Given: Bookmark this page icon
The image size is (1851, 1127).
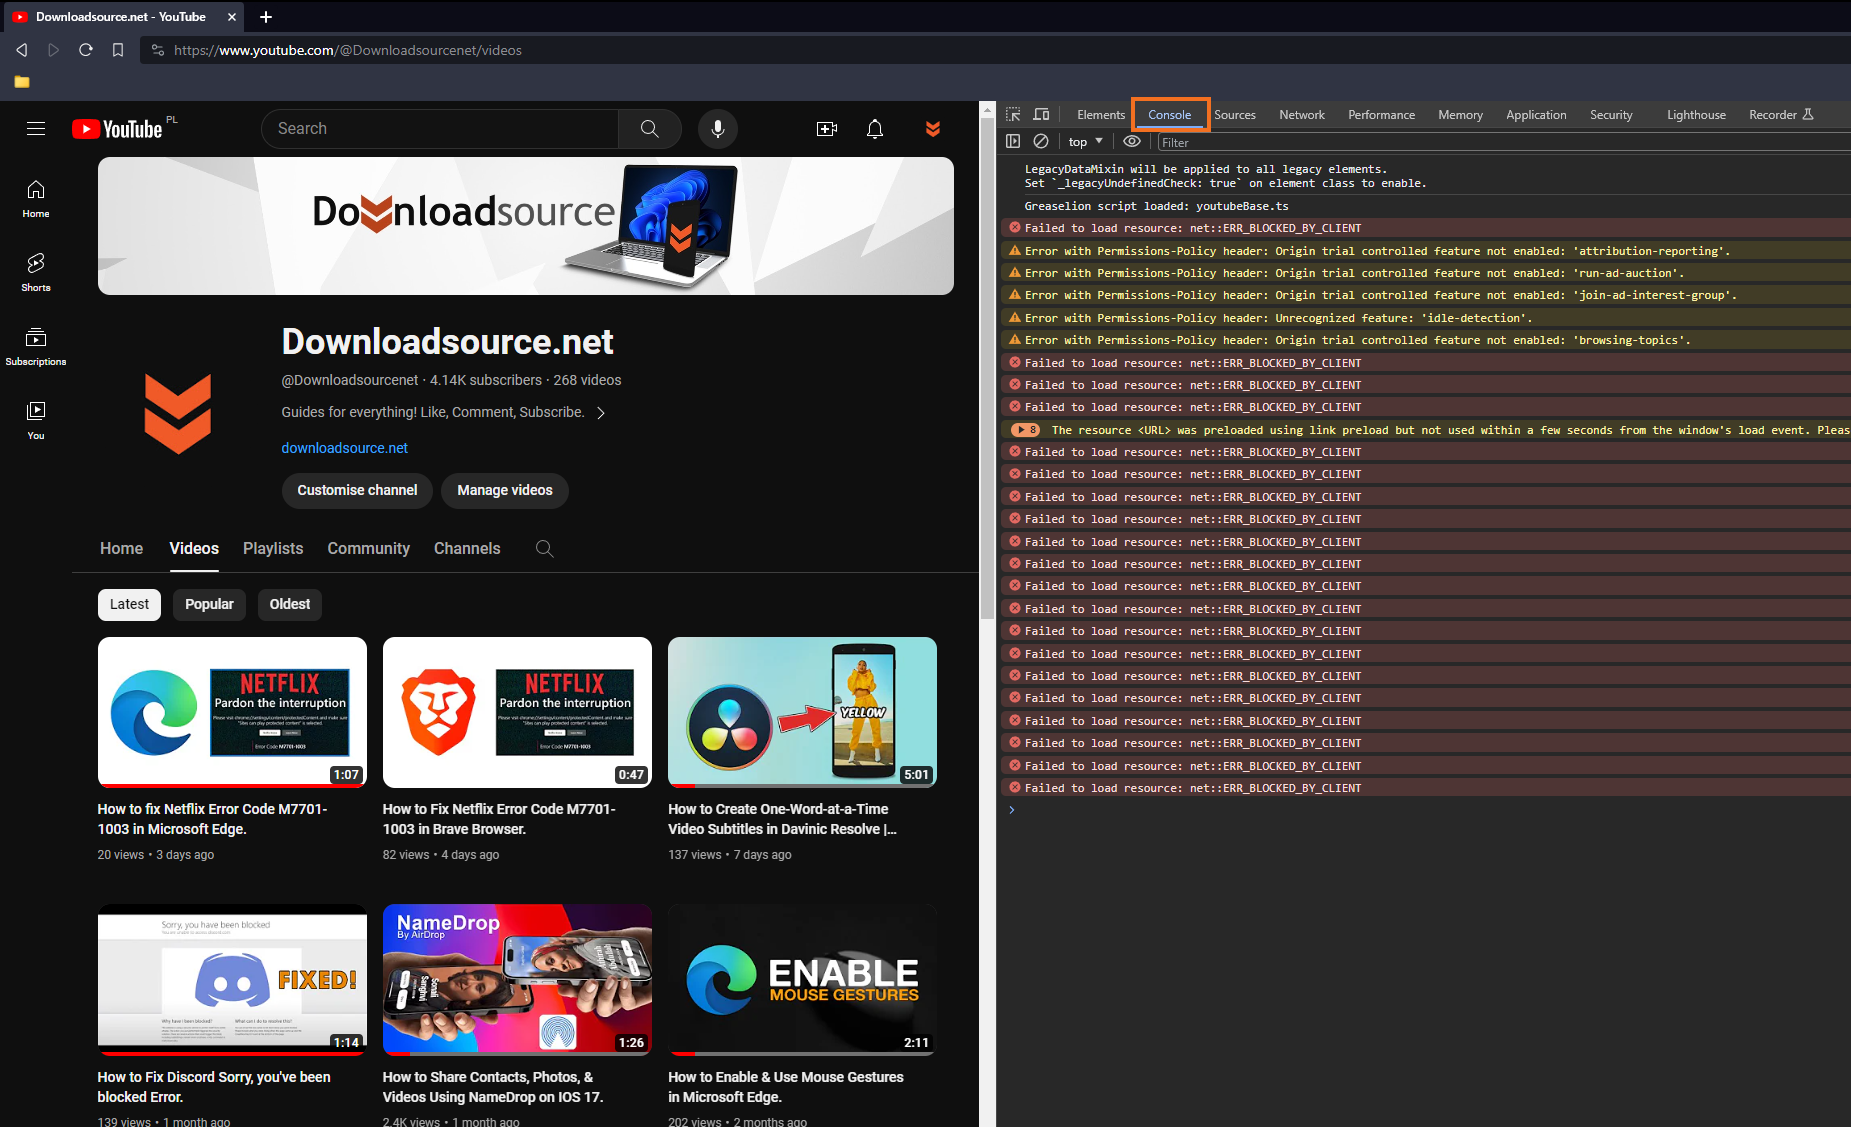Looking at the screenshot, I should tap(118, 50).
